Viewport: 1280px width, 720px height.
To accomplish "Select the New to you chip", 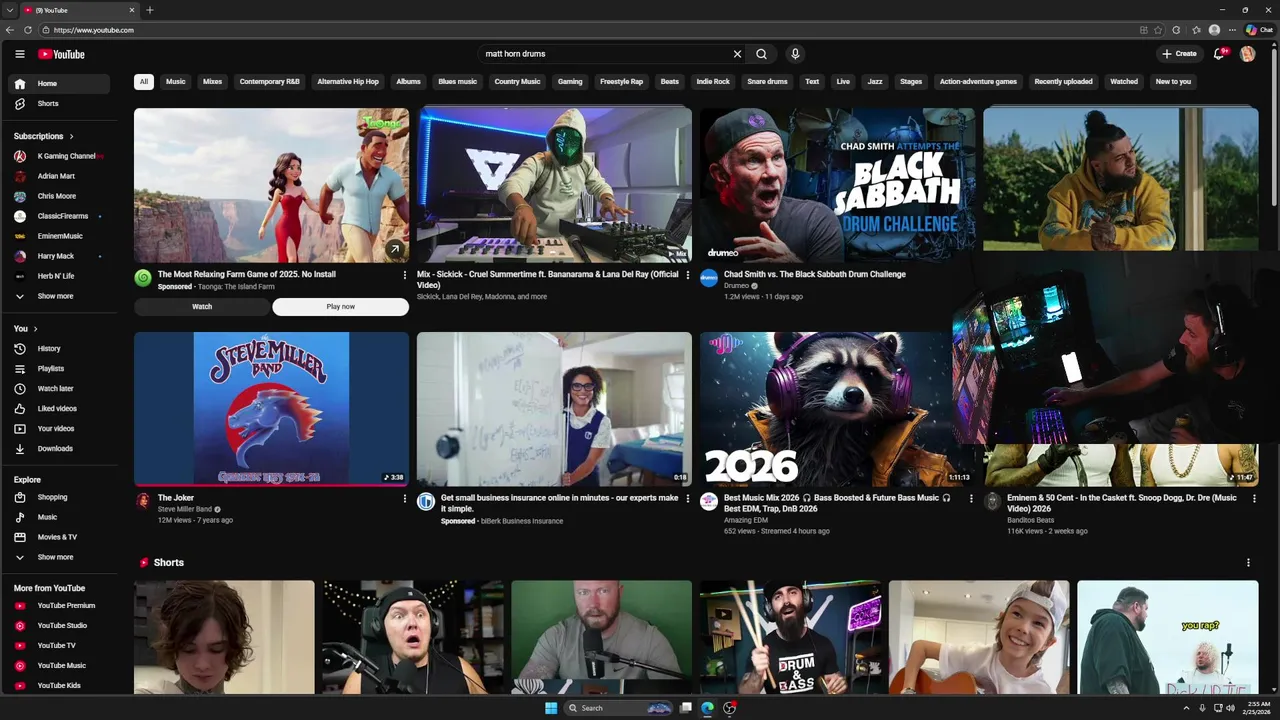I will coord(1173,82).
